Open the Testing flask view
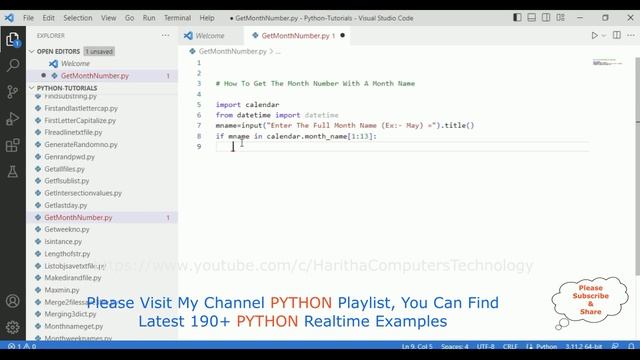Image resolution: width=640 pixels, height=360 pixels. coord(13,171)
